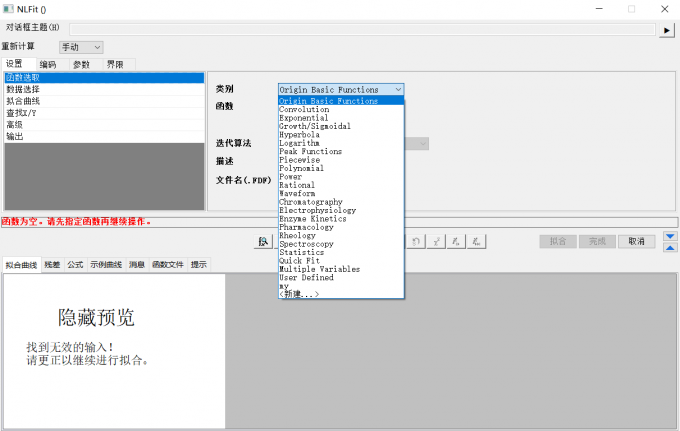Open the 重新计算 dropdown showing 手动

coord(81,47)
